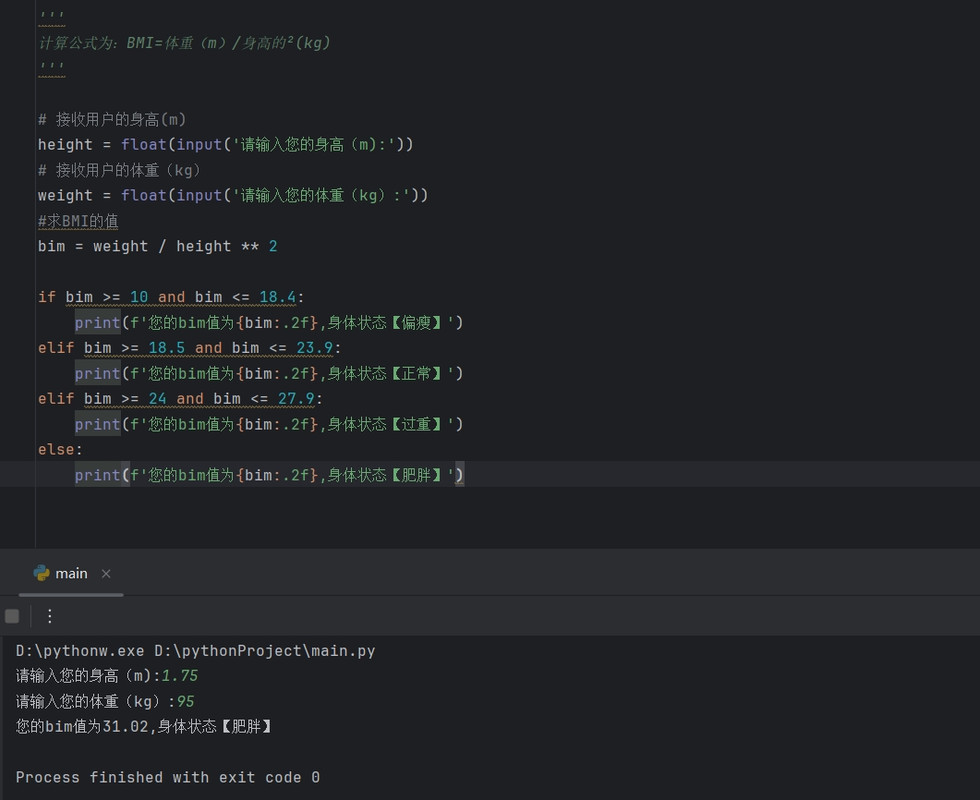Click console input value 95
Screen dimensions: 980x800
186,701
